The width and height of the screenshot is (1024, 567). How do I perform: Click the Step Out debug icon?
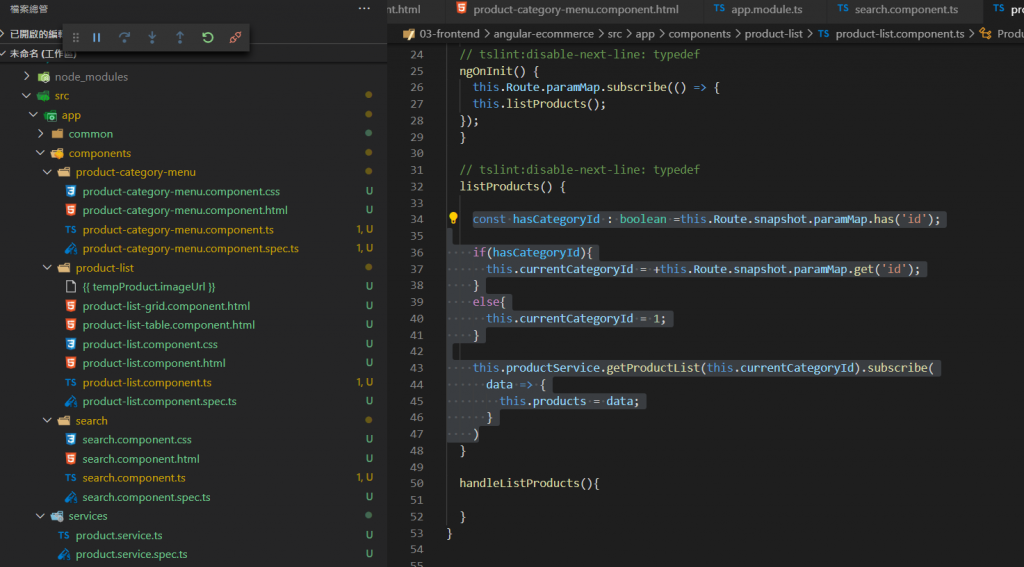pyautogui.click(x=180, y=38)
